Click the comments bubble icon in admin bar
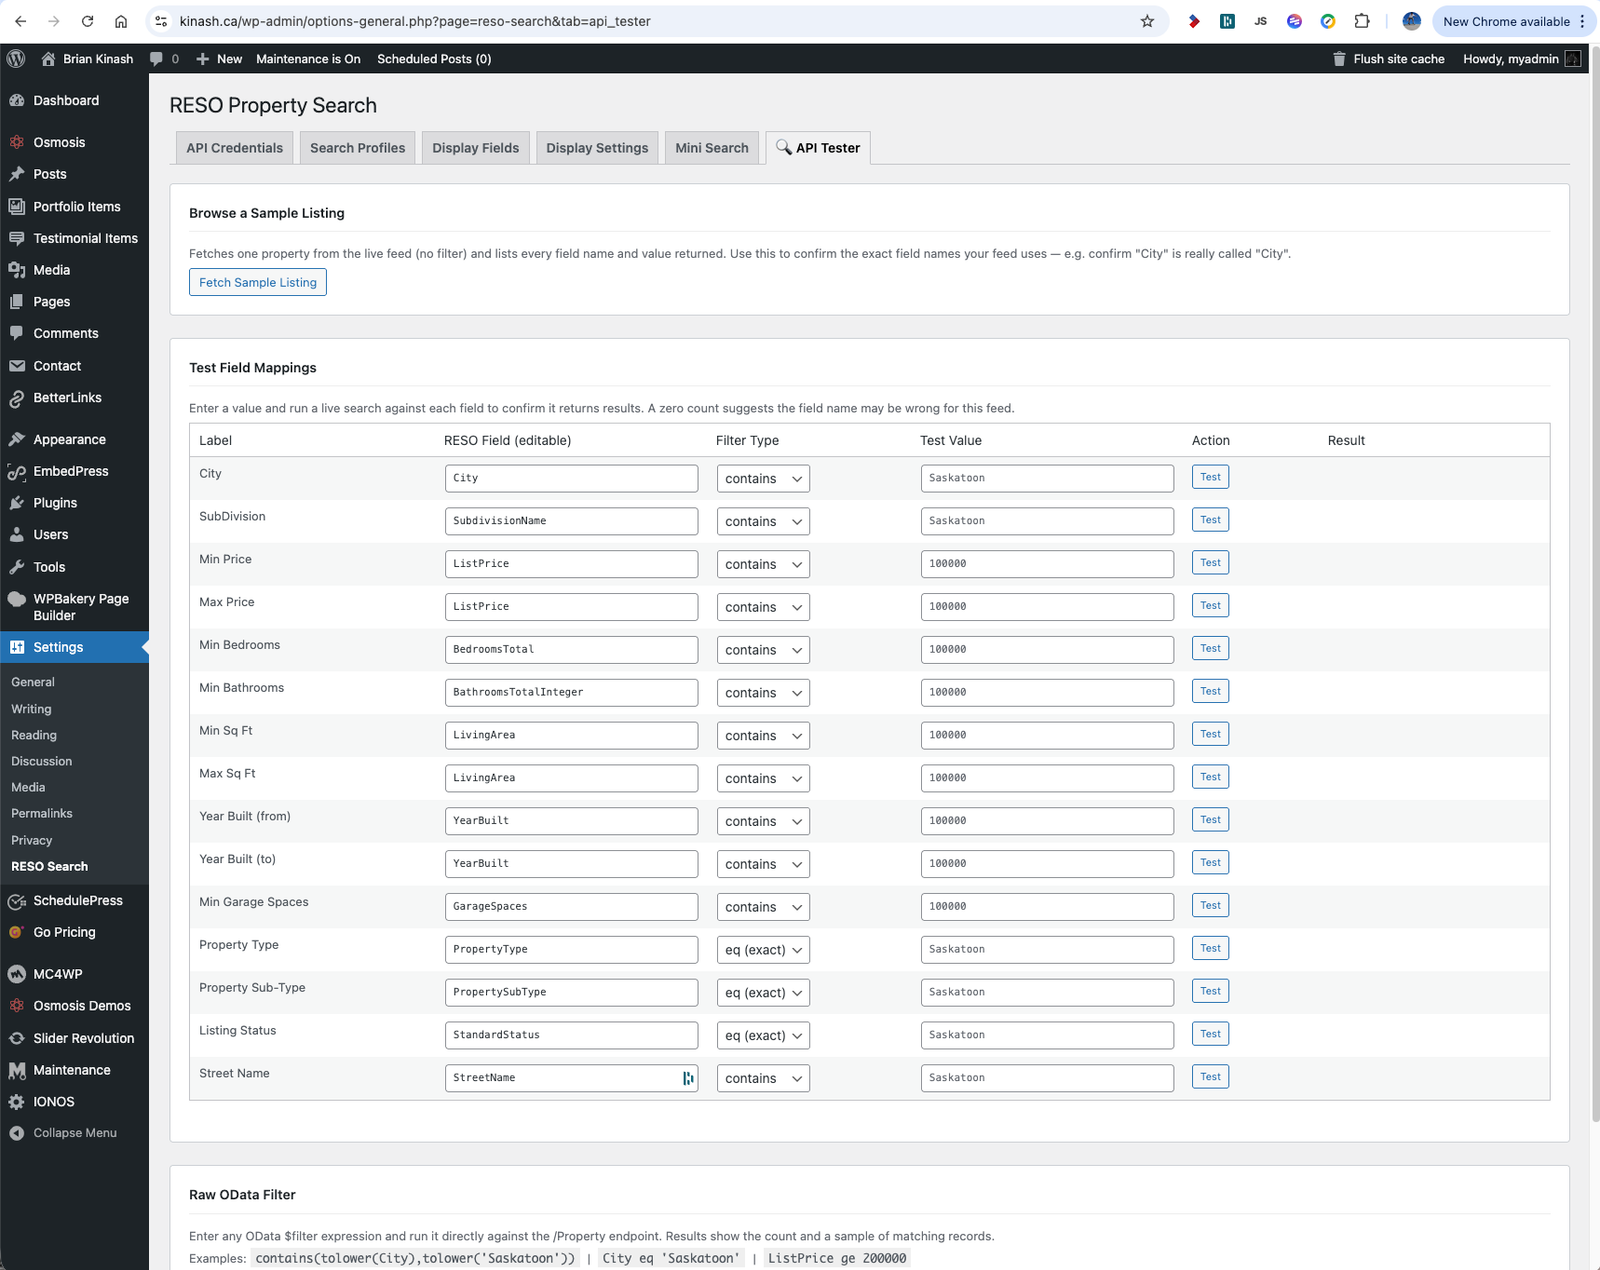This screenshot has height=1270, width=1600. coord(157,59)
